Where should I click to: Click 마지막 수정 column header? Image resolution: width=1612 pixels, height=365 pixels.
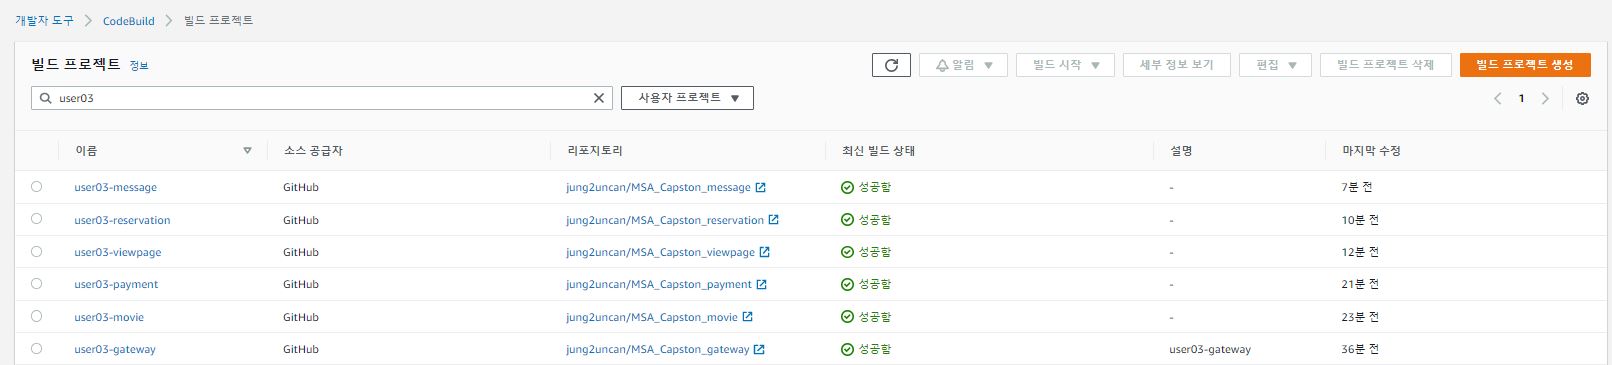click(1371, 151)
